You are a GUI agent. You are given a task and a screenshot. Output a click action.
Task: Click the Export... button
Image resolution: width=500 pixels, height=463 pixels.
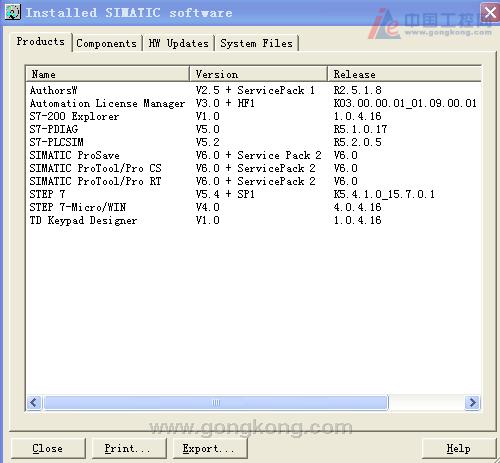(210, 448)
